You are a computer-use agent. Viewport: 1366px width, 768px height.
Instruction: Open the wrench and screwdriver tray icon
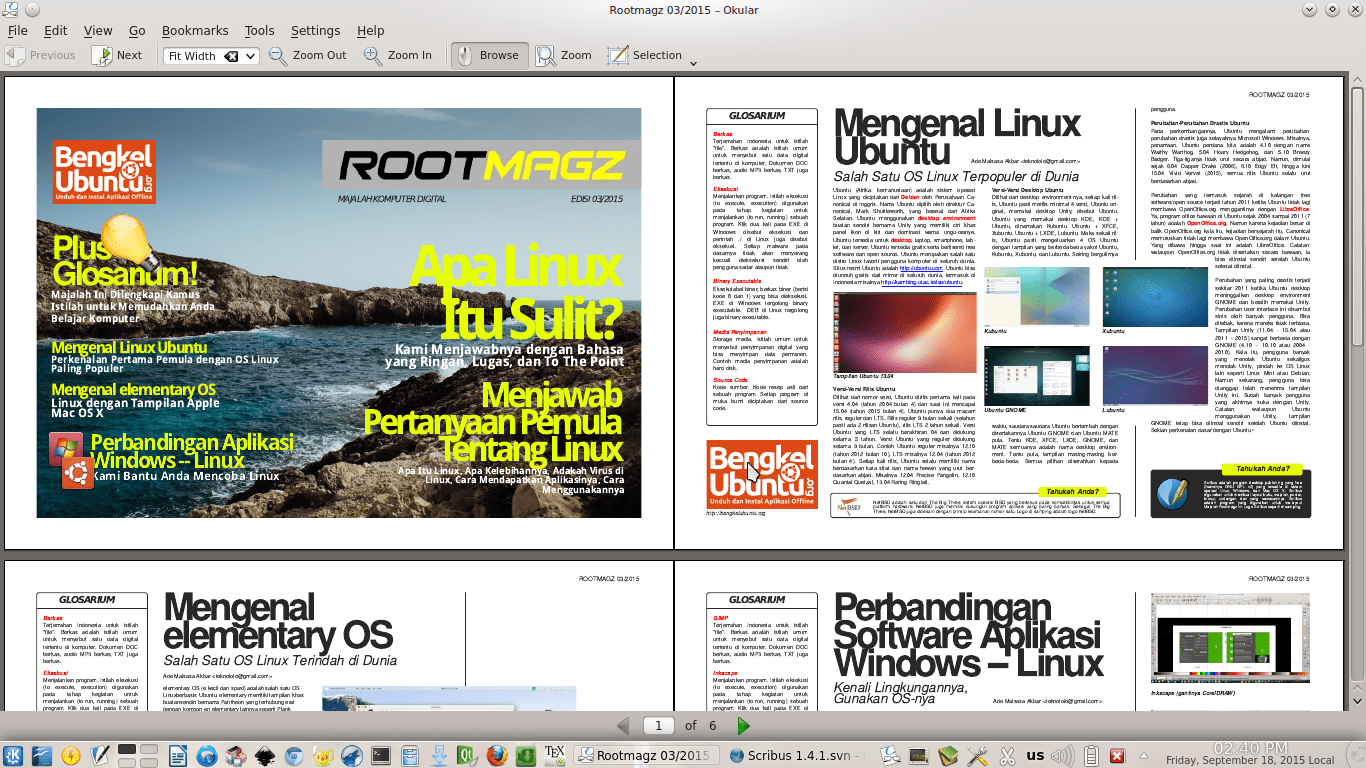(x=977, y=756)
